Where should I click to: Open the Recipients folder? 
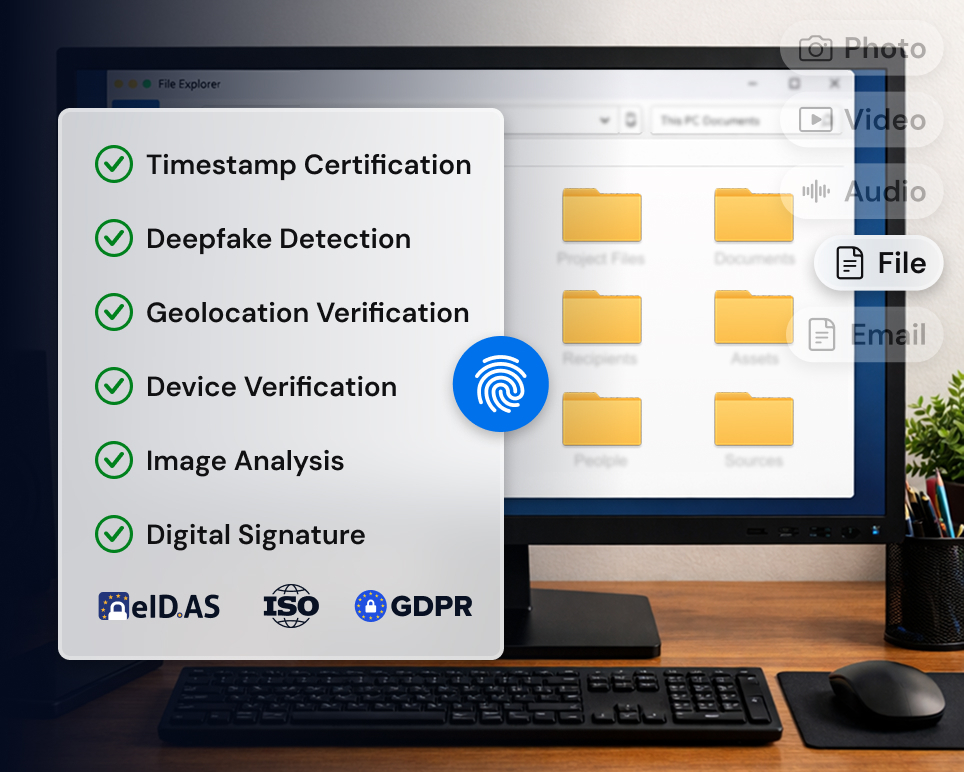click(x=601, y=318)
